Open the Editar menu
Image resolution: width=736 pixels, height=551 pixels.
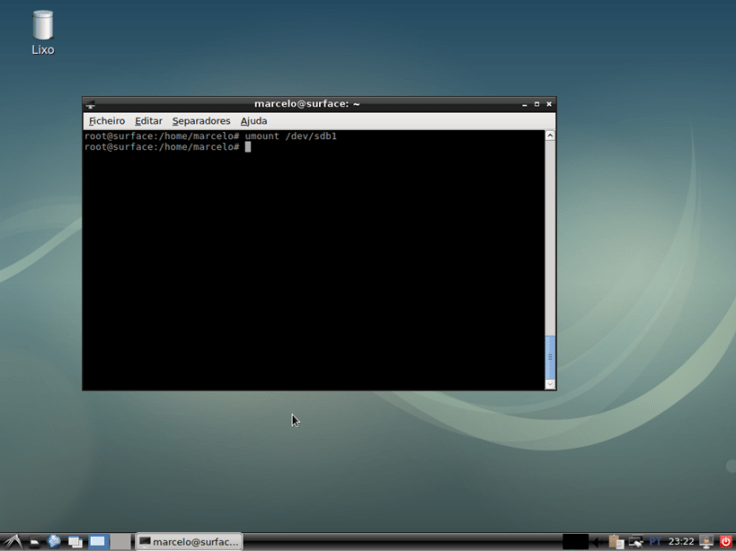[148, 121]
